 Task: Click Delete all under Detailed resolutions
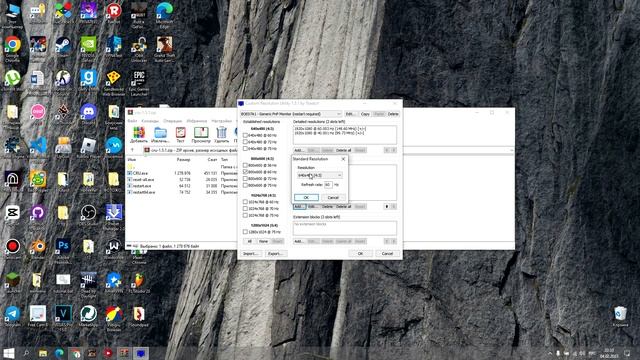click(343, 150)
